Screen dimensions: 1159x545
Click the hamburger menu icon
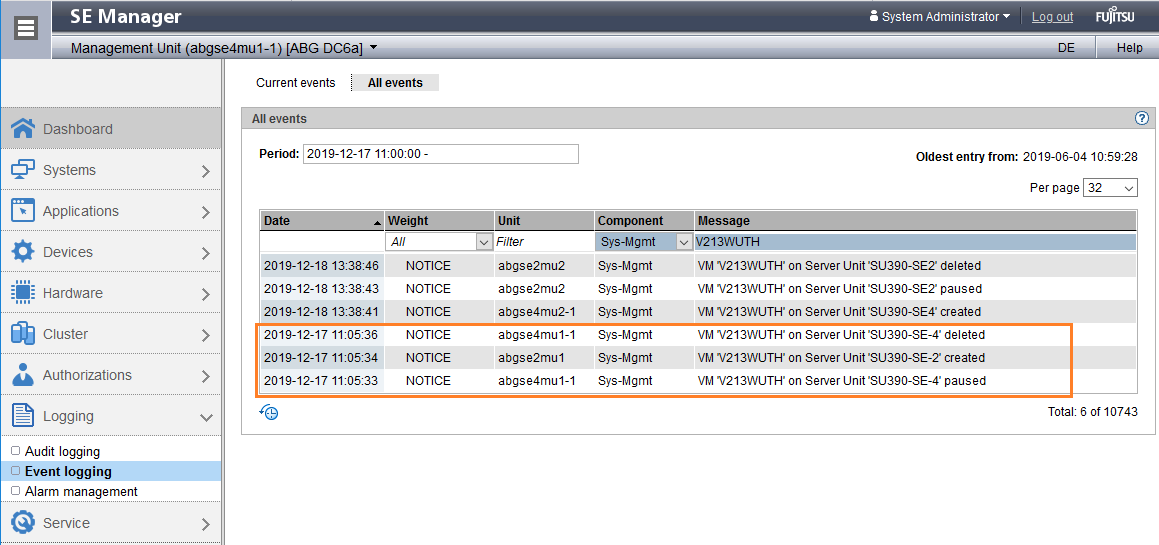(26, 28)
